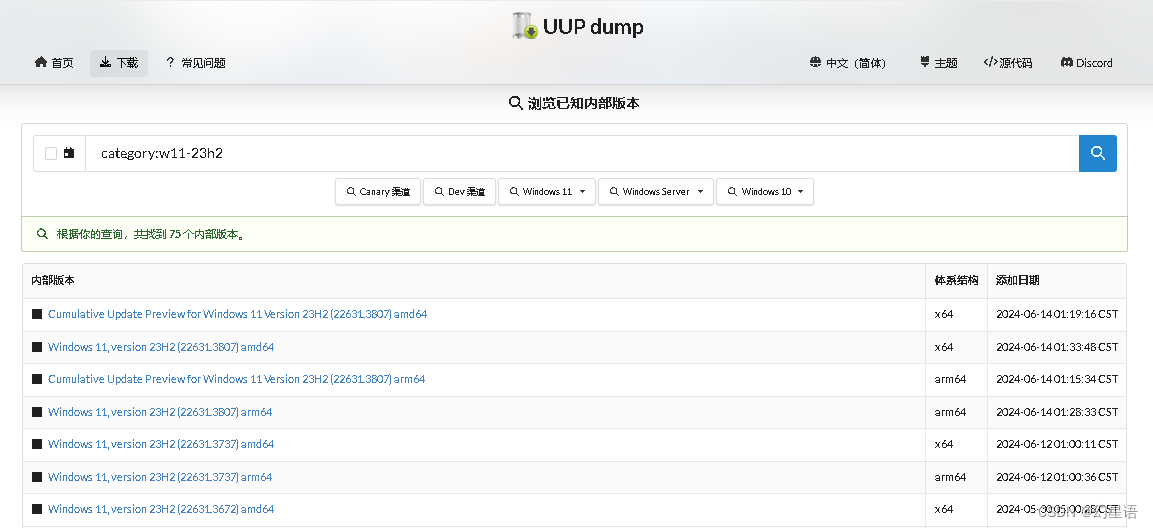
Task: Expand the Windows 10 dropdown
Action: (x=765, y=192)
